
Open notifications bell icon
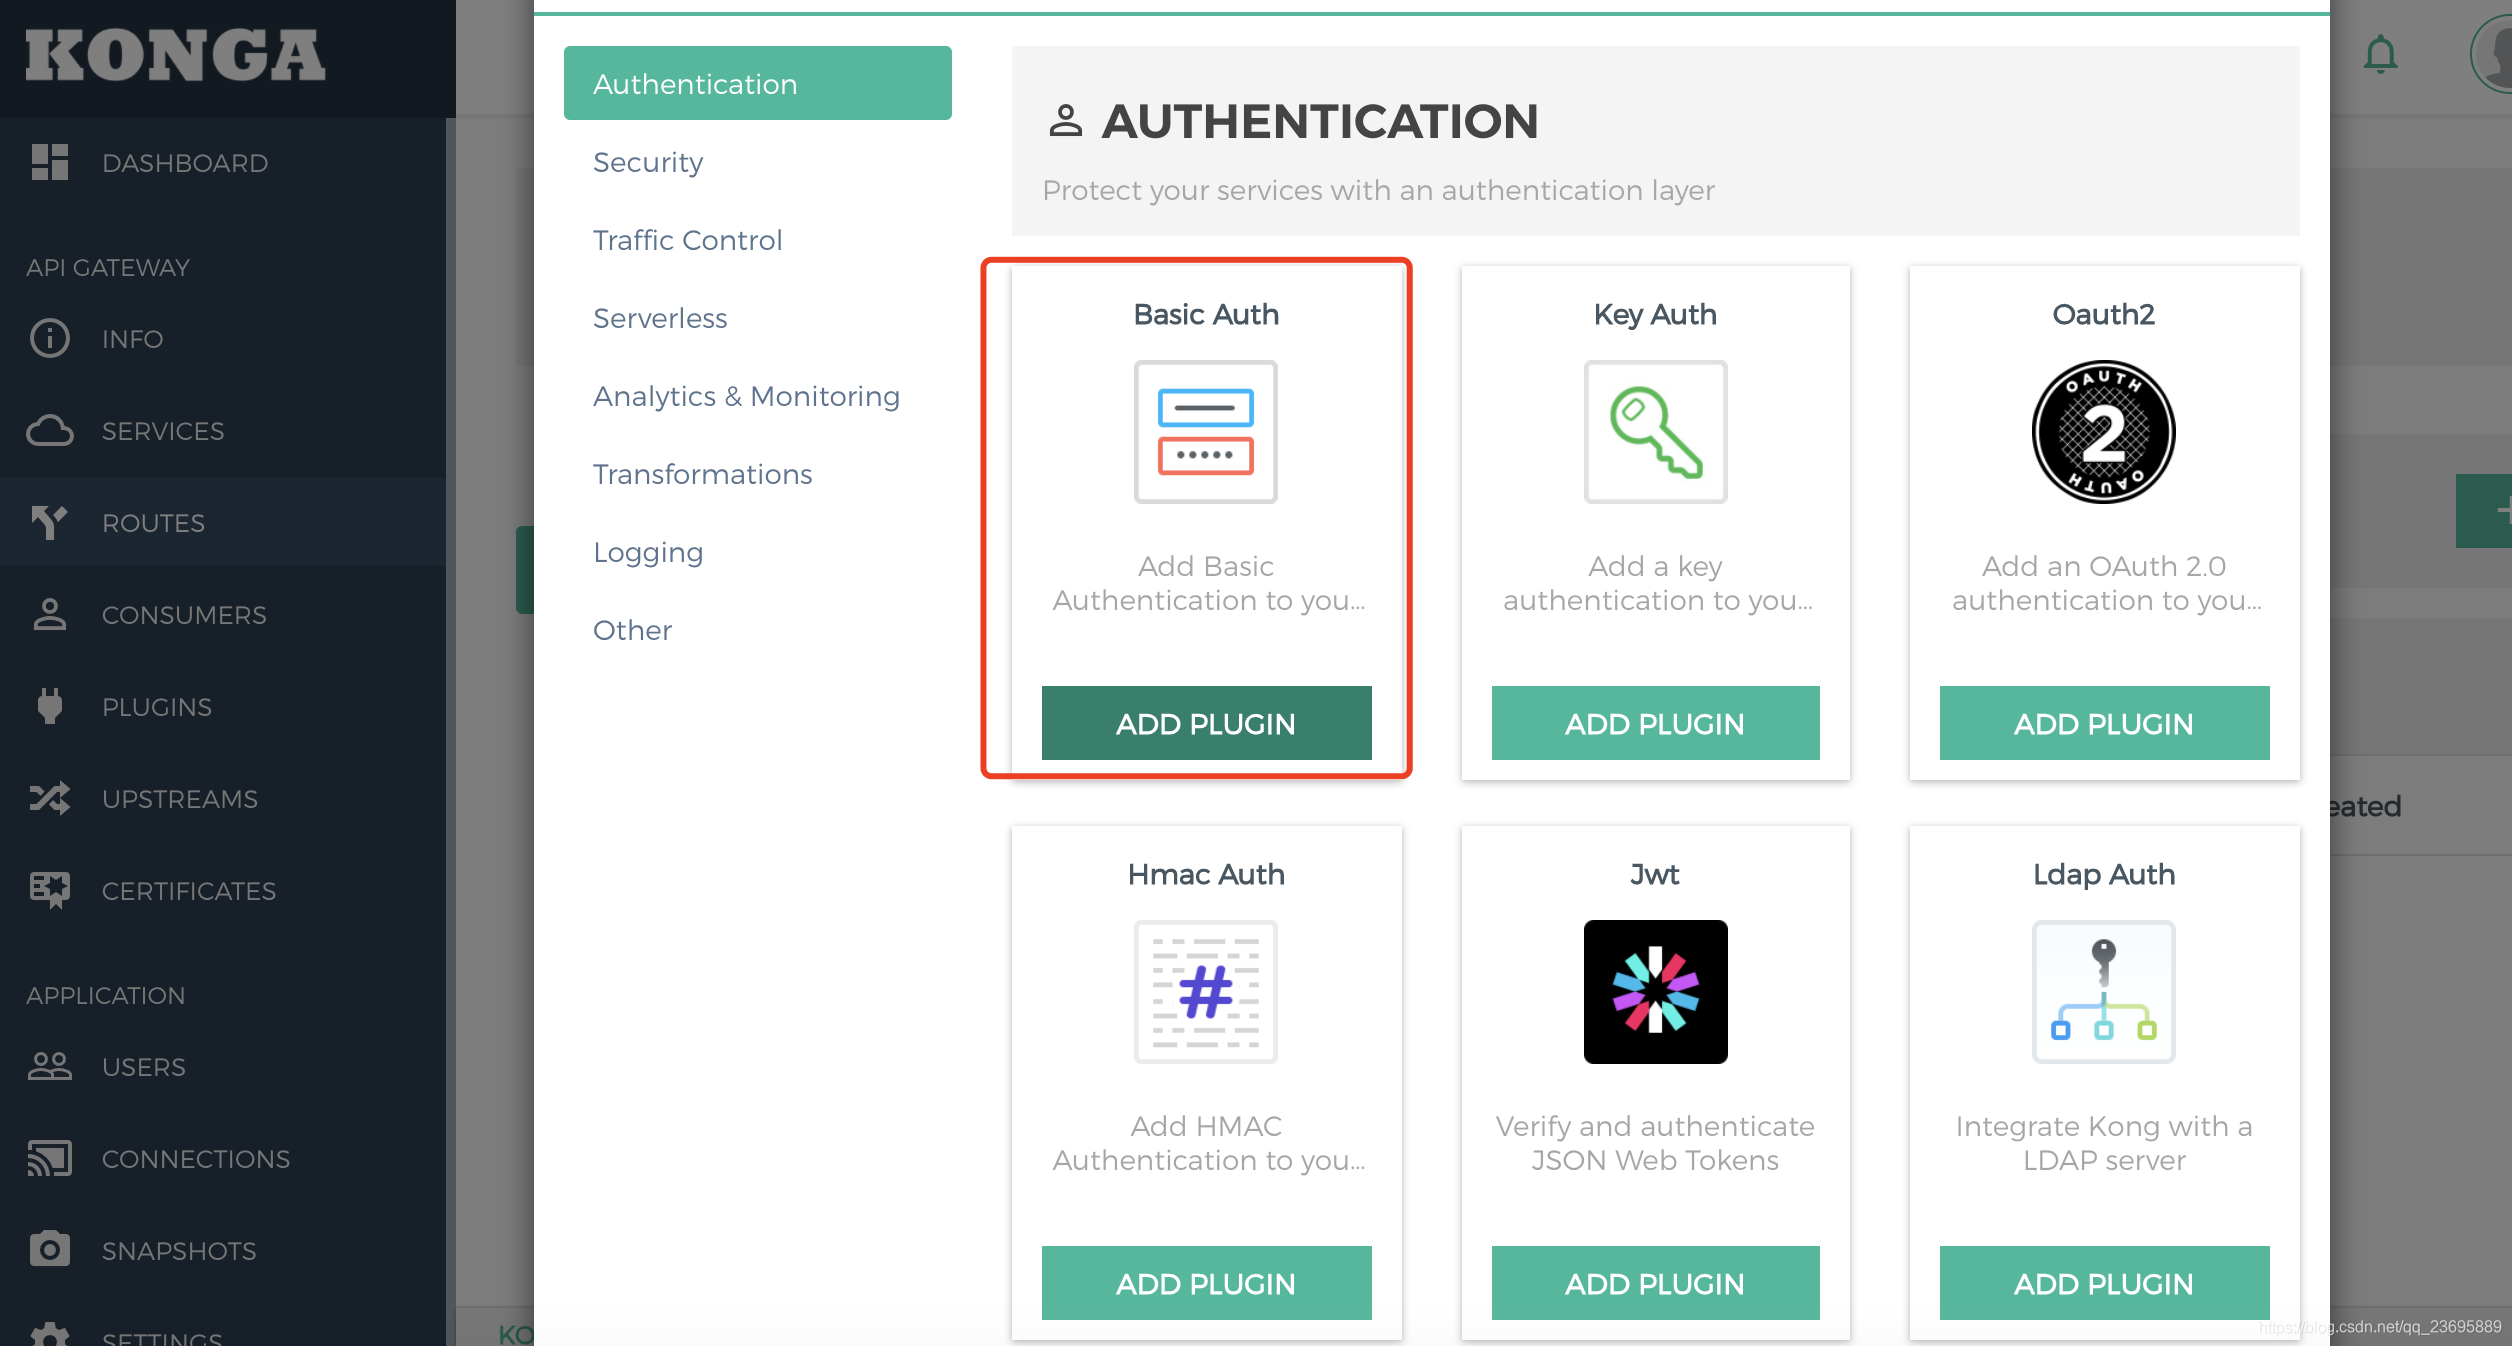point(2380,54)
